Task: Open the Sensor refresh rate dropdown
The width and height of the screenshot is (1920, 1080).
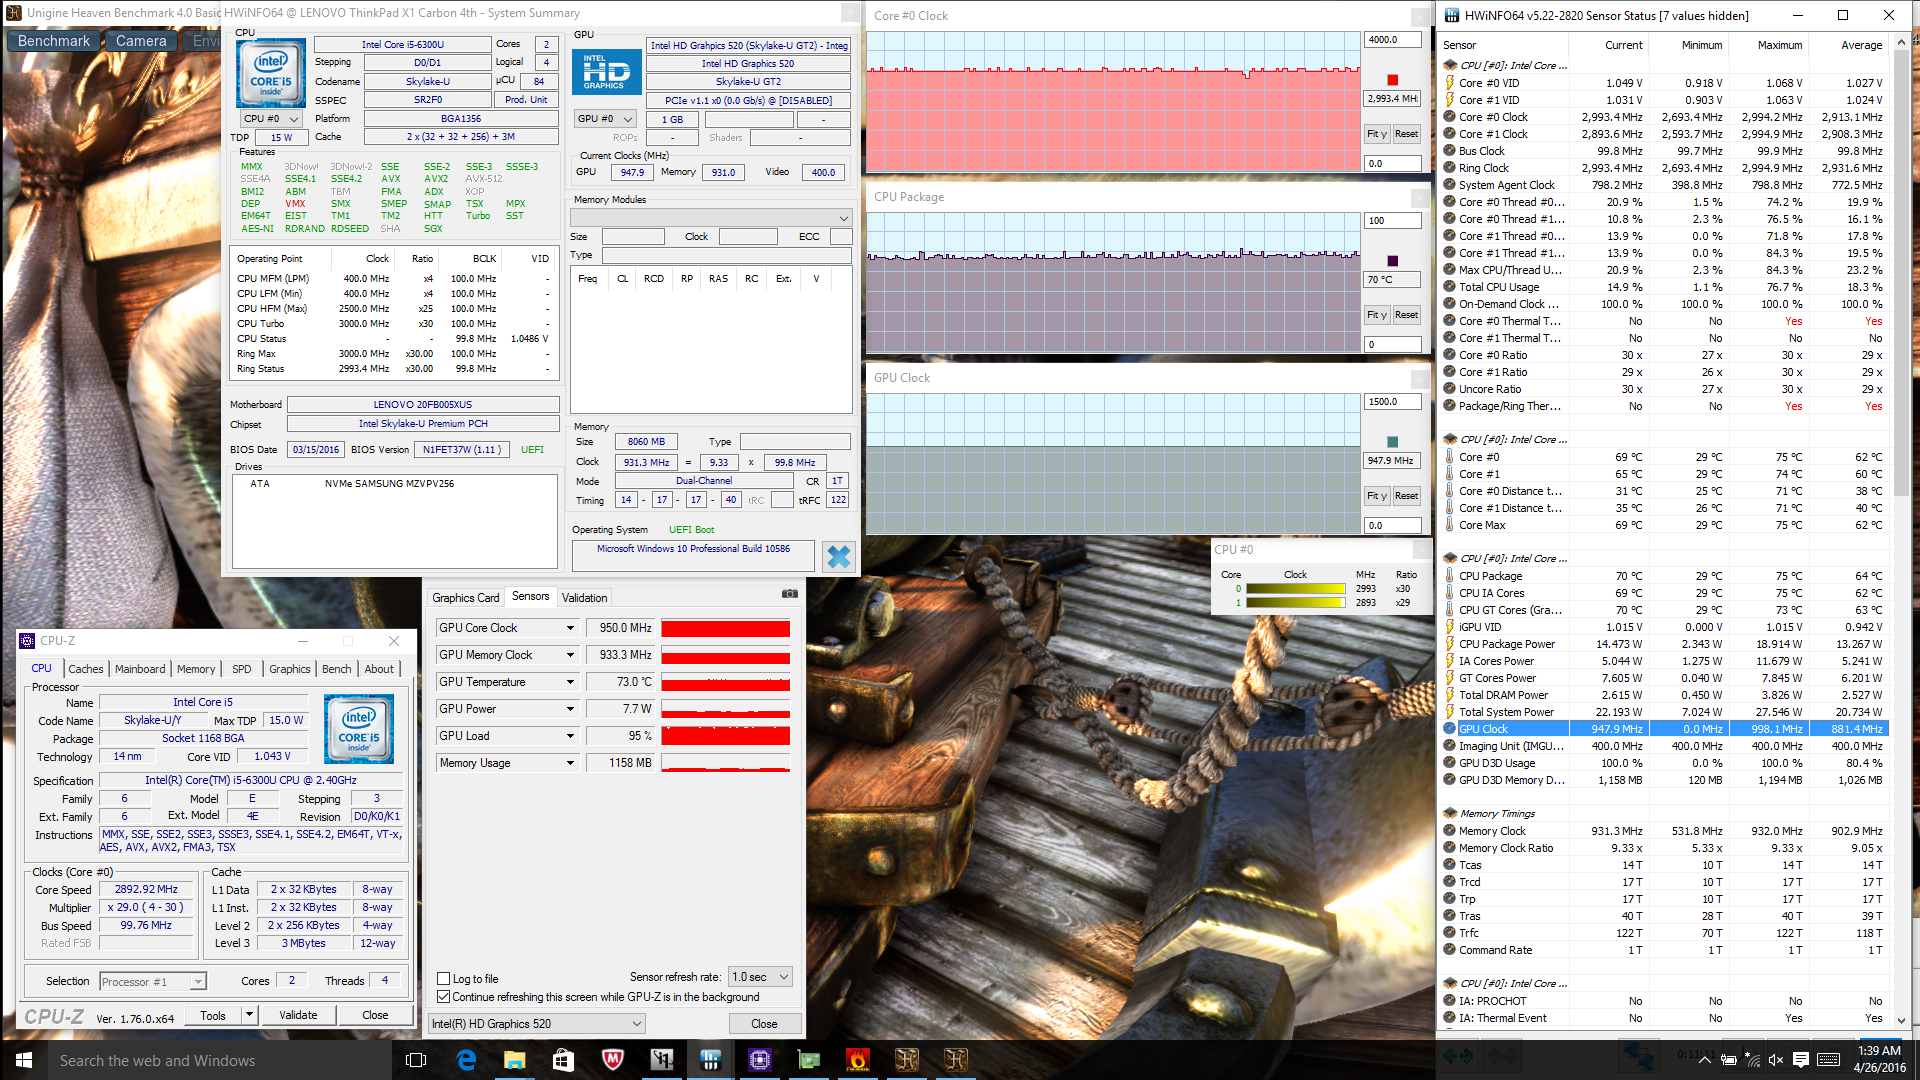Action: [761, 977]
